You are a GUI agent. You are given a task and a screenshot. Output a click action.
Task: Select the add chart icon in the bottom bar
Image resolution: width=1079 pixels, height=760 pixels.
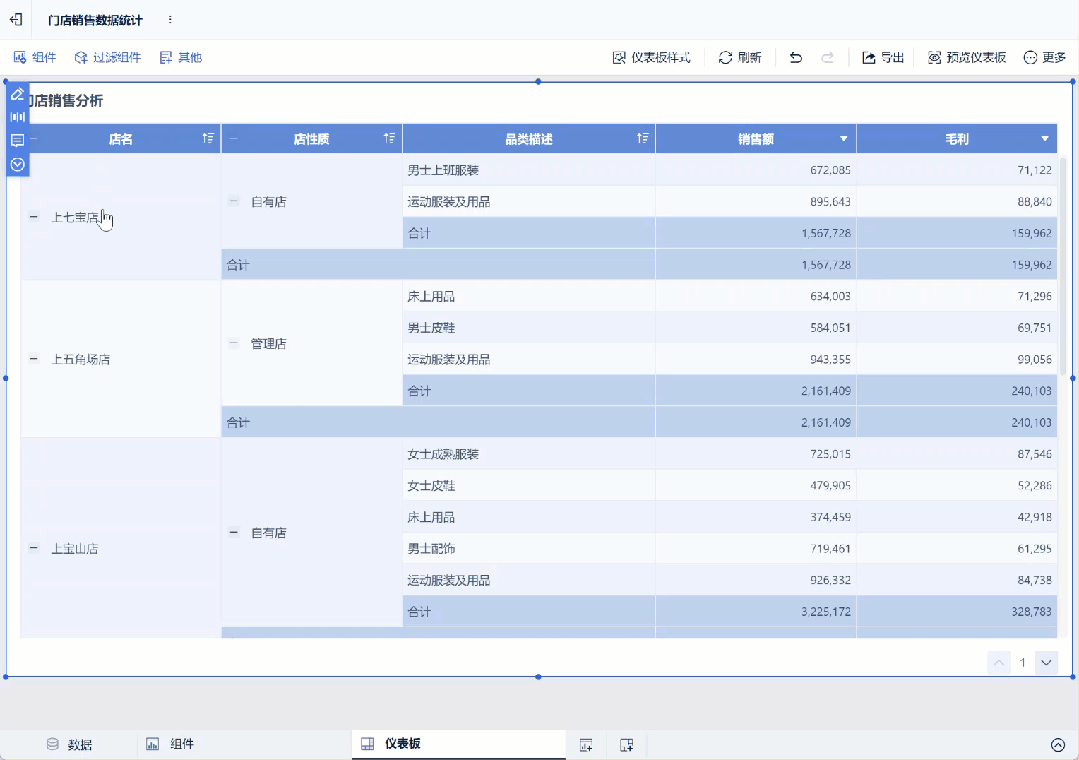coord(585,744)
